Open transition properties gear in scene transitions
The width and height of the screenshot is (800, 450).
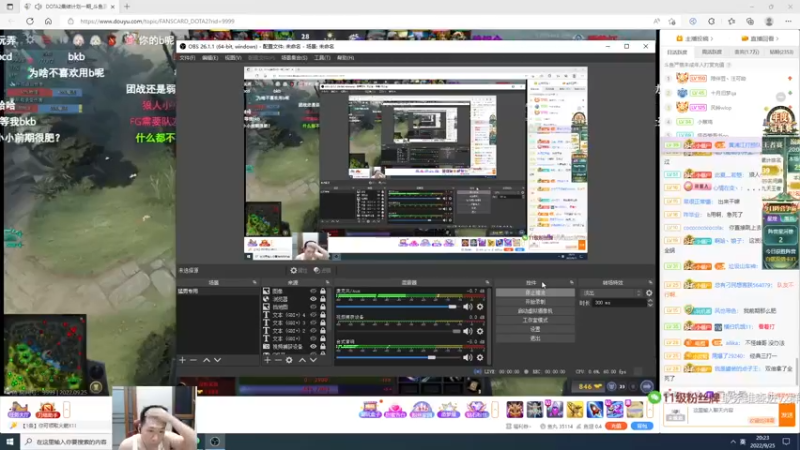click(x=649, y=293)
